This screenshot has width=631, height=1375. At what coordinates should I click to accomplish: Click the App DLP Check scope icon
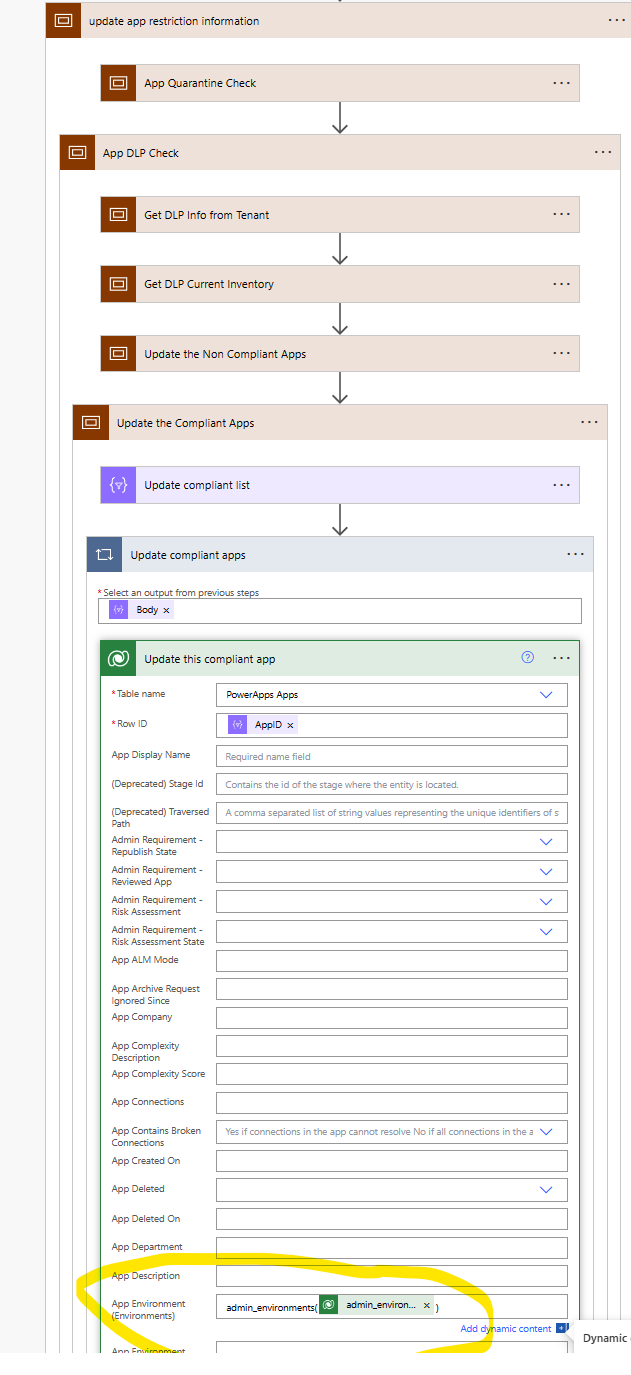point(77,152)
